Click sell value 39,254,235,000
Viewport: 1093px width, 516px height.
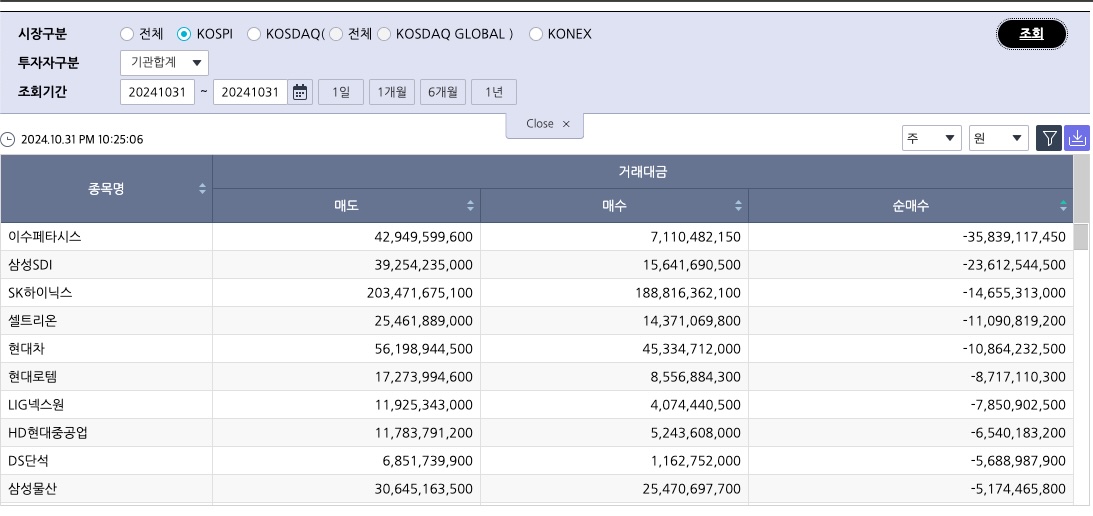coord(423,265)
